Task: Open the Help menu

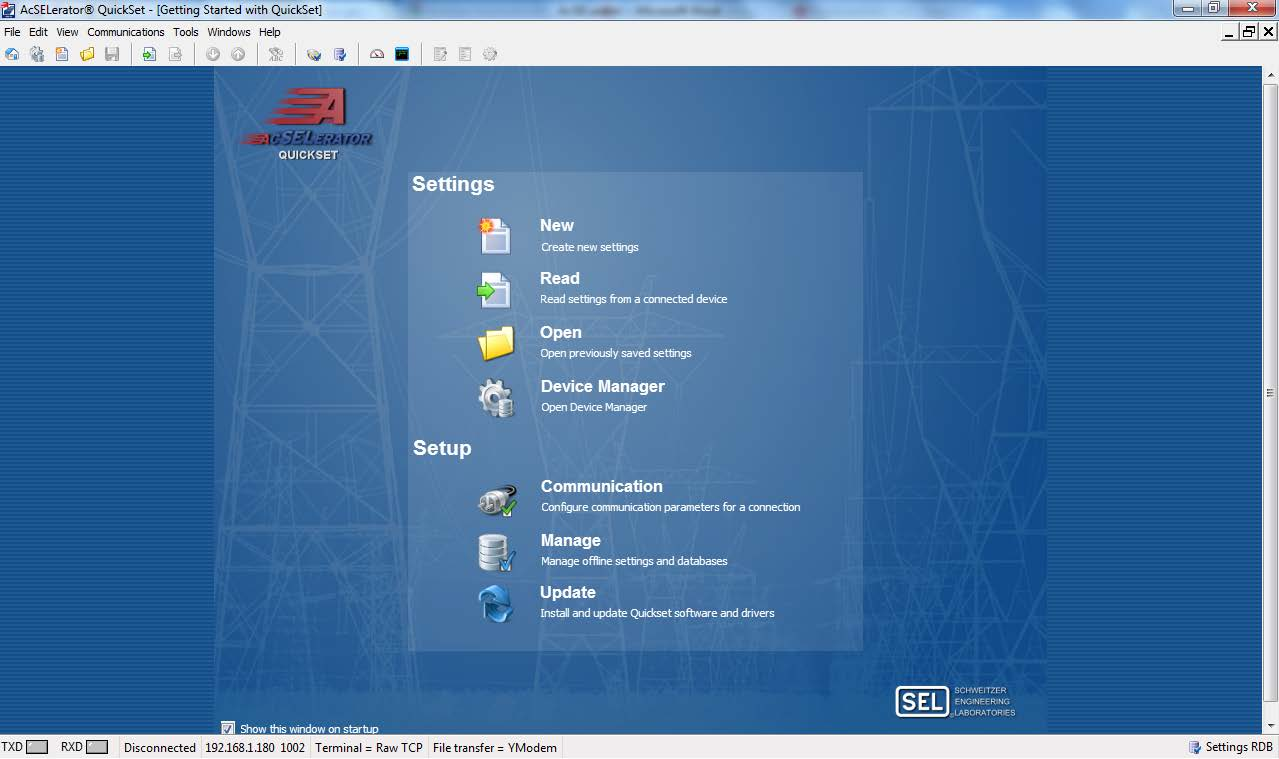Action: (270, 32)
